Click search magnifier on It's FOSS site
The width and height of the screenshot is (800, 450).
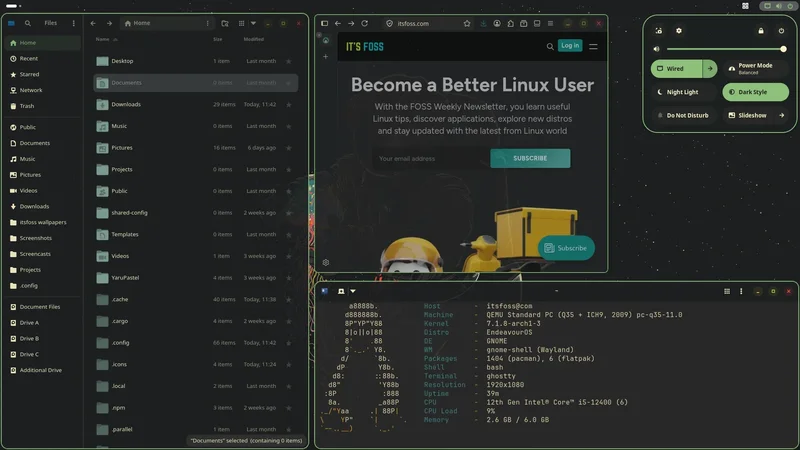550,46
